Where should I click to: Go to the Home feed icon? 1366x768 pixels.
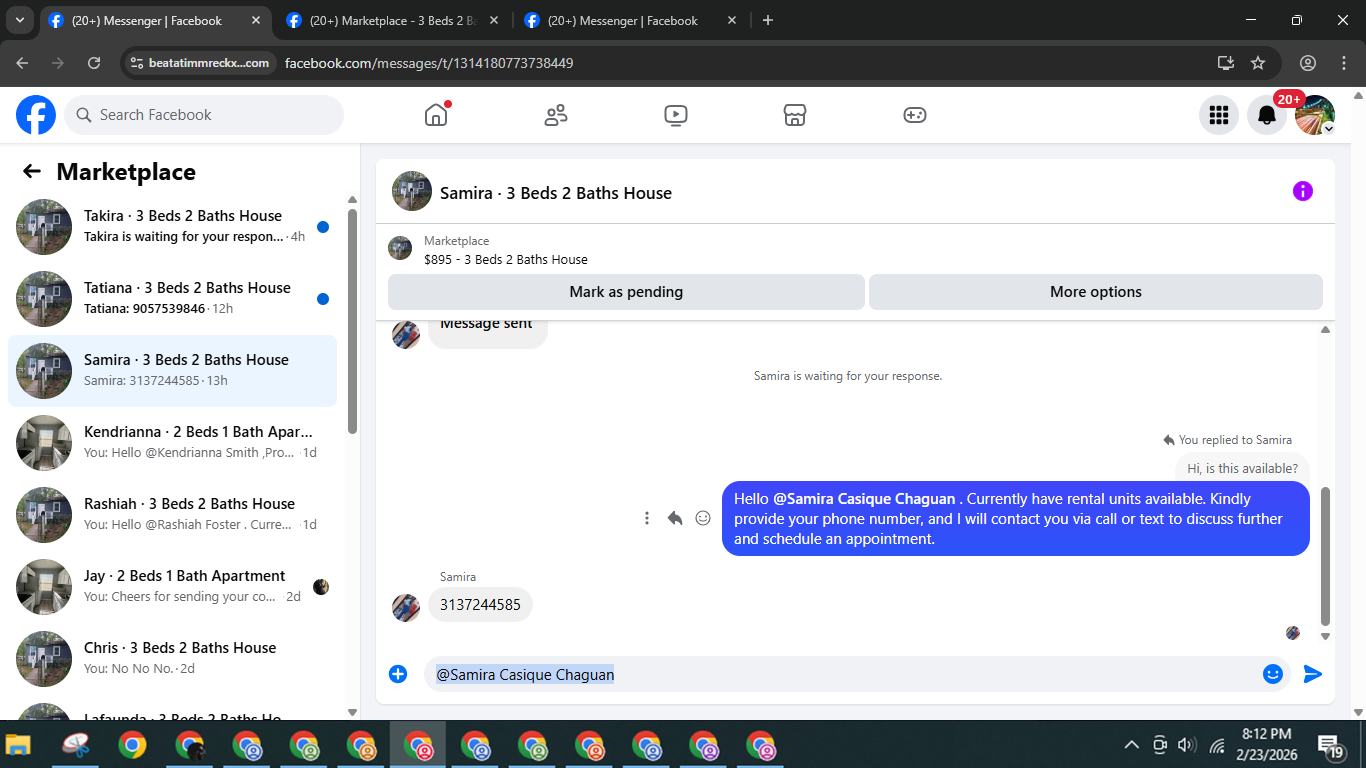436,115
